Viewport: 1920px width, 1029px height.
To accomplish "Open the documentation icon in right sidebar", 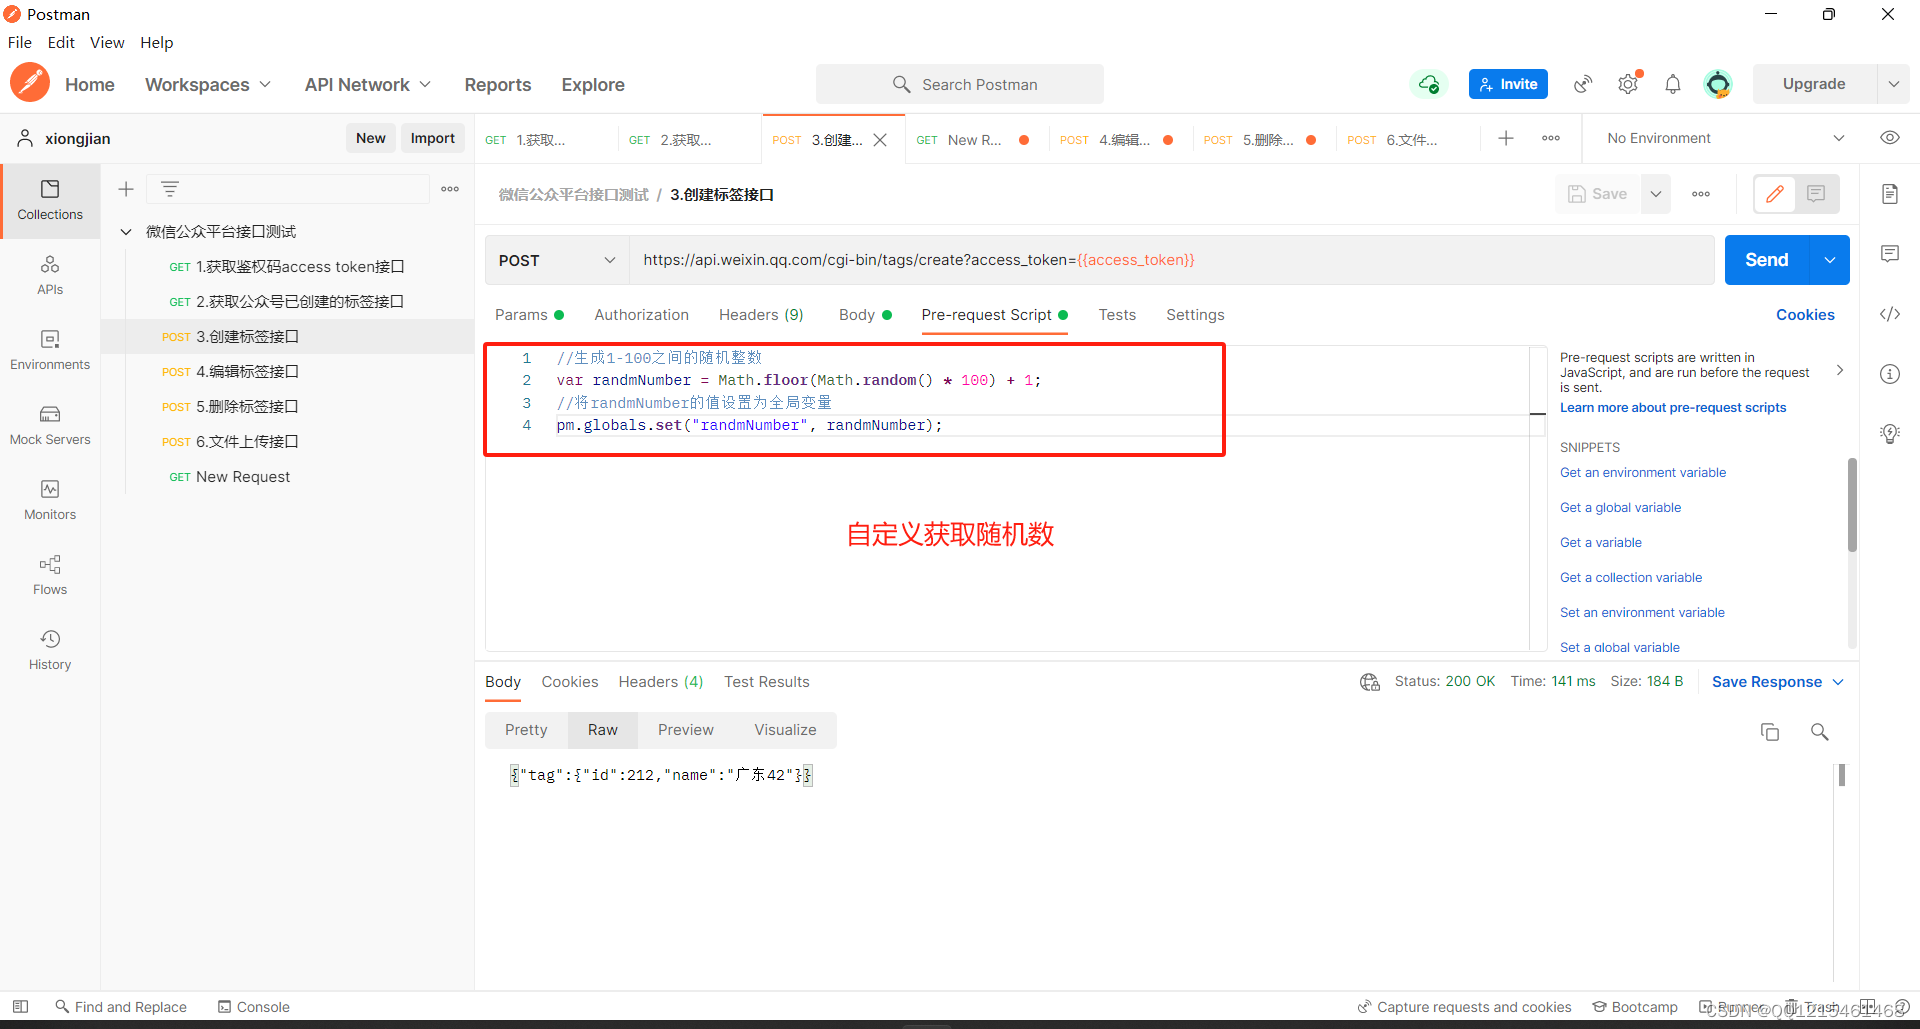I will 1890,194.
